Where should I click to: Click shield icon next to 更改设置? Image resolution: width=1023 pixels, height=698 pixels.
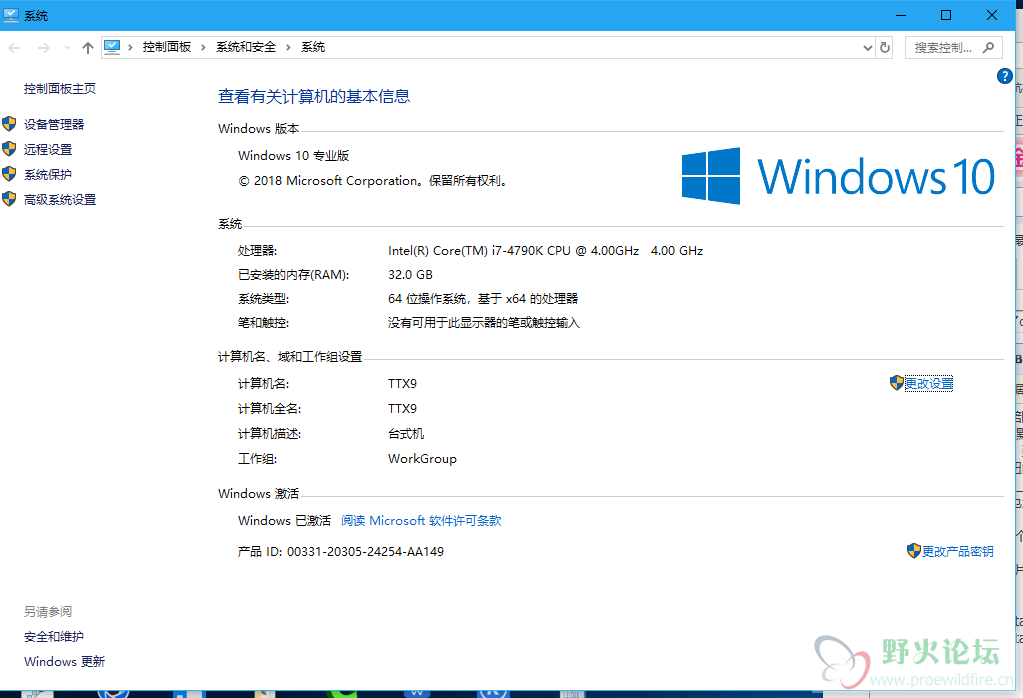(x=897, y=383)
